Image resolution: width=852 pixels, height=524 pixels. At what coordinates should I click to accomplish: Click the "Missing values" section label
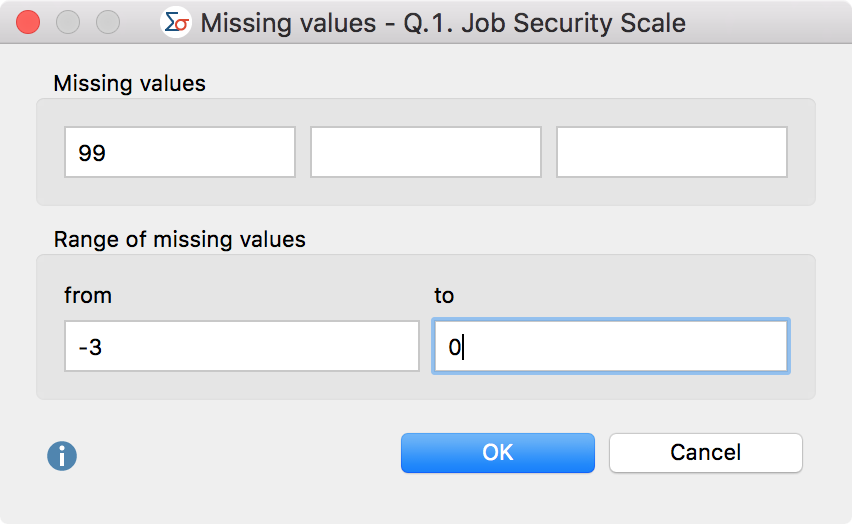130,84
